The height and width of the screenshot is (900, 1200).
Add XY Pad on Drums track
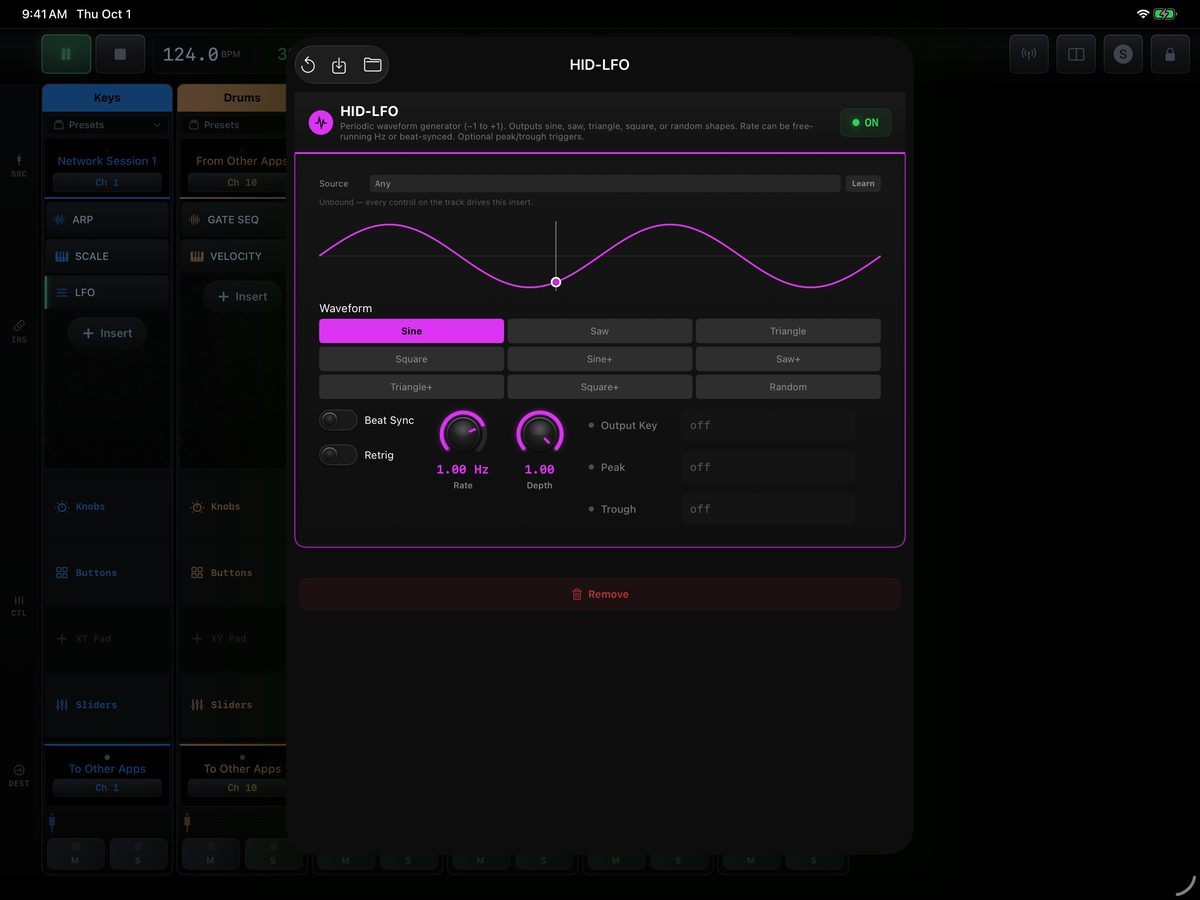[x=234, y=638]
